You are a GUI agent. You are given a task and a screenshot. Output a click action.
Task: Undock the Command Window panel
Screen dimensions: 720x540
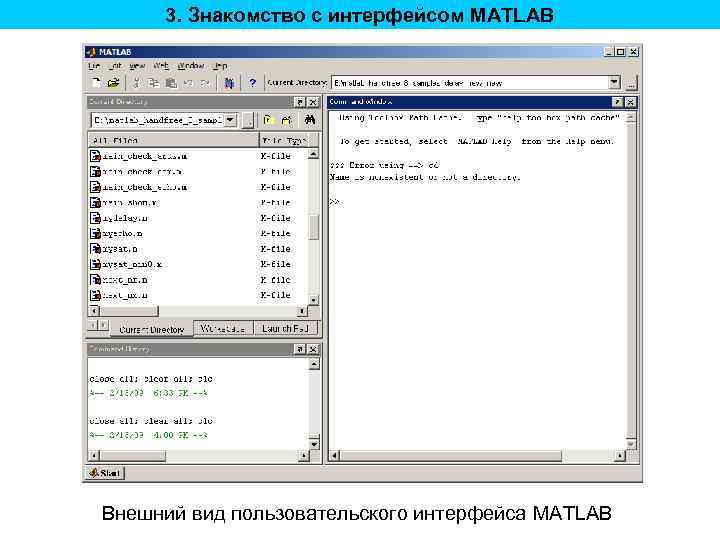click(618, 102)
